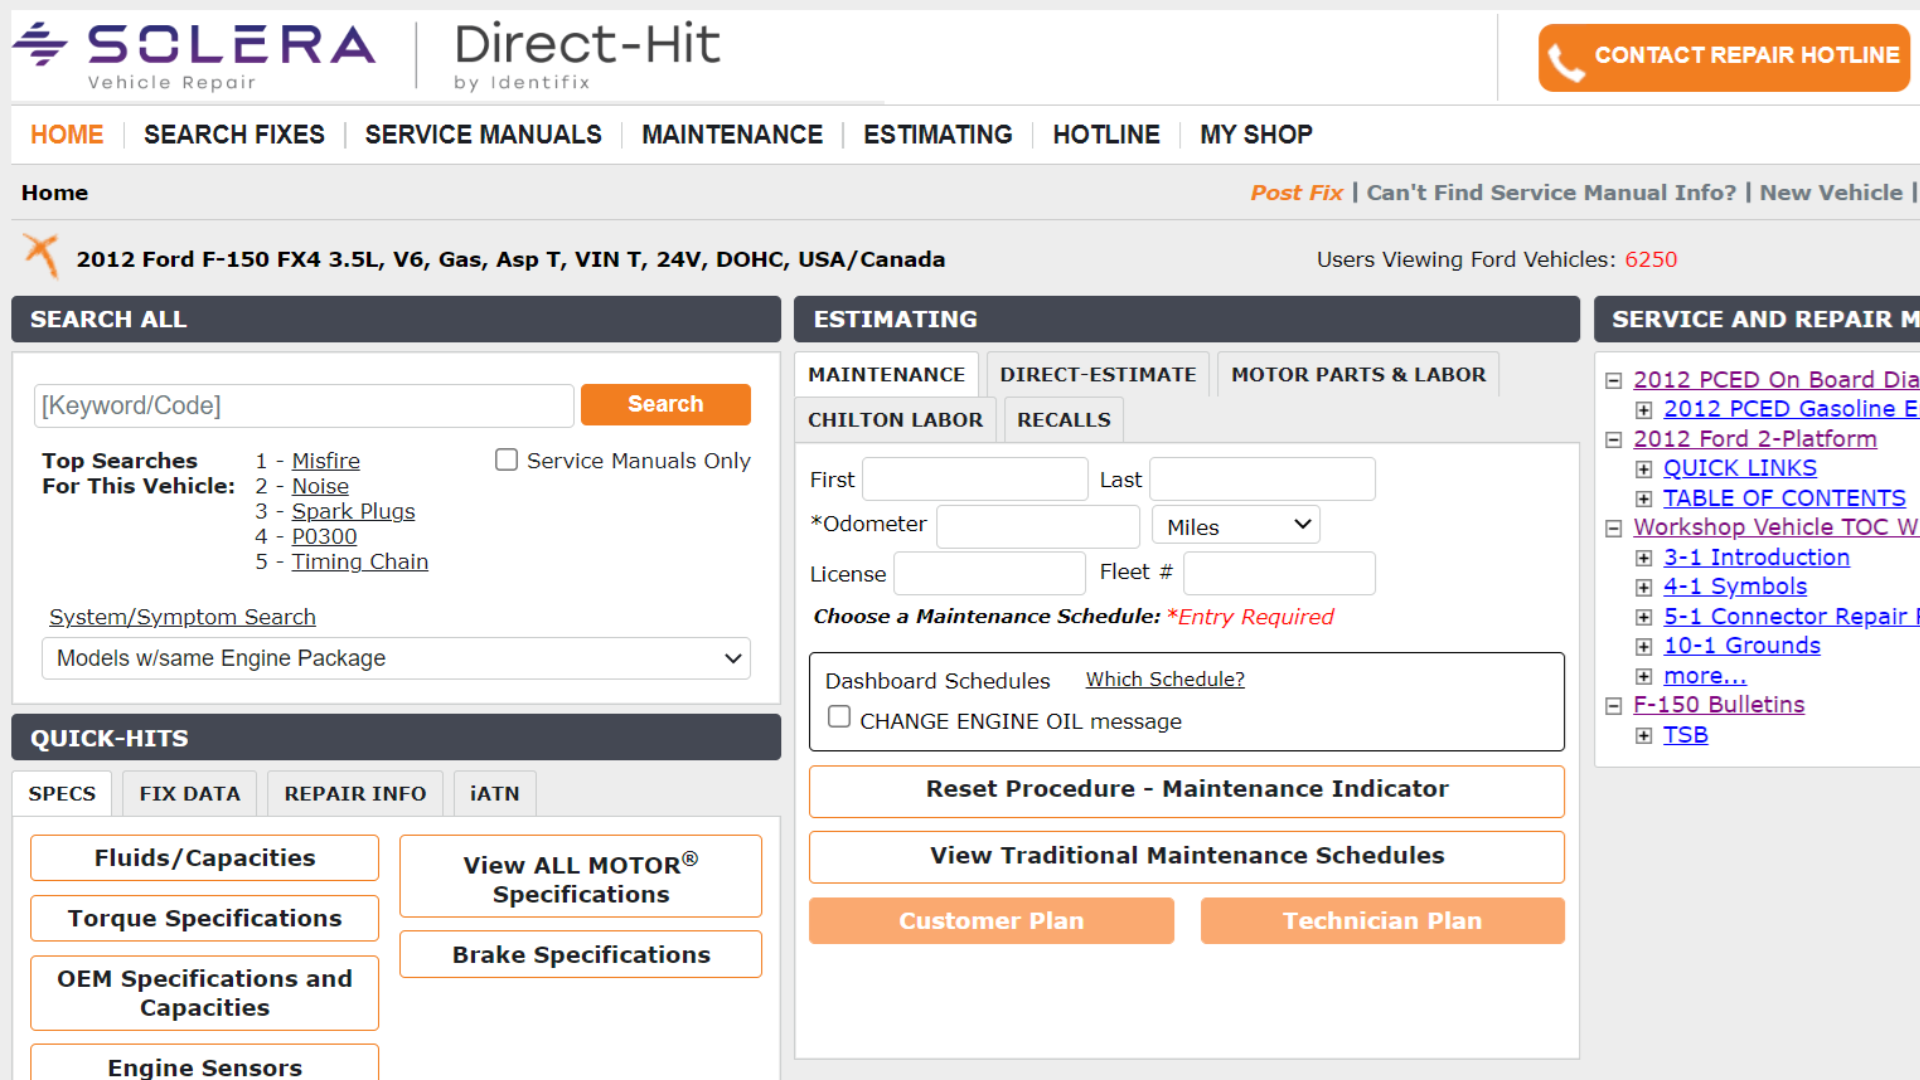Click View ALL MOTOR Specifications
This screenshot has width=1920, height=1080.
pyautogui.click(x=581, y=877)
